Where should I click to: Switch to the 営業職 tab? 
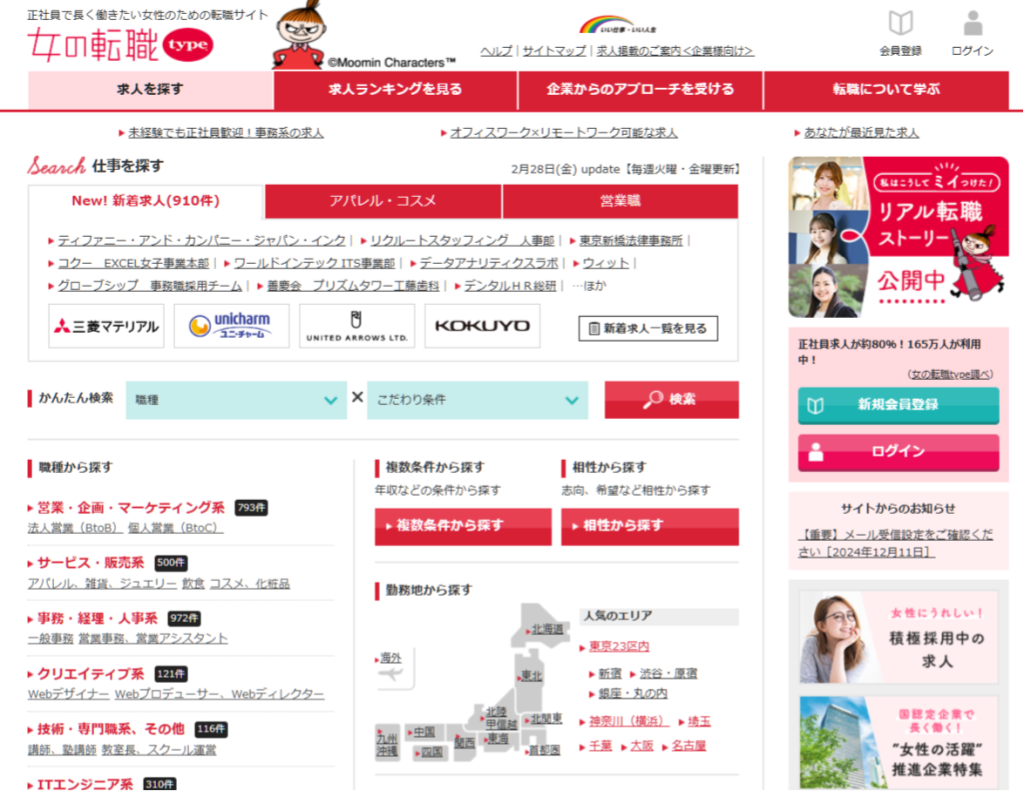[620, 201]
